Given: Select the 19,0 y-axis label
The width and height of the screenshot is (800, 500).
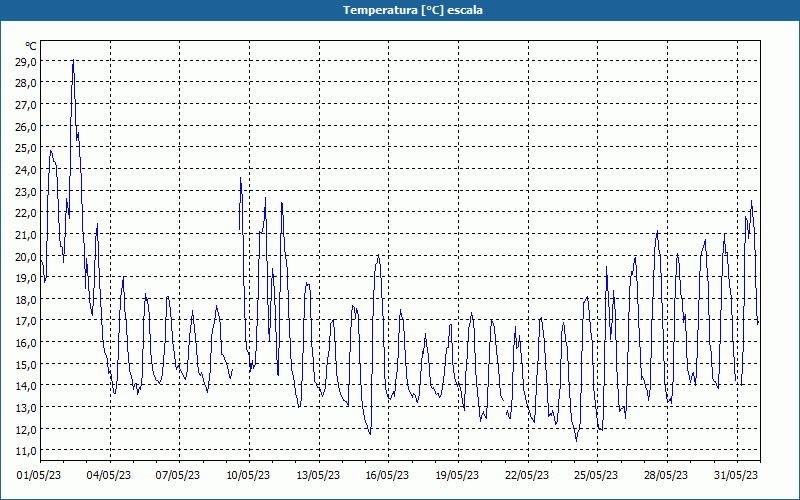Looking at the screenshot, I should [x=26, y=278].
